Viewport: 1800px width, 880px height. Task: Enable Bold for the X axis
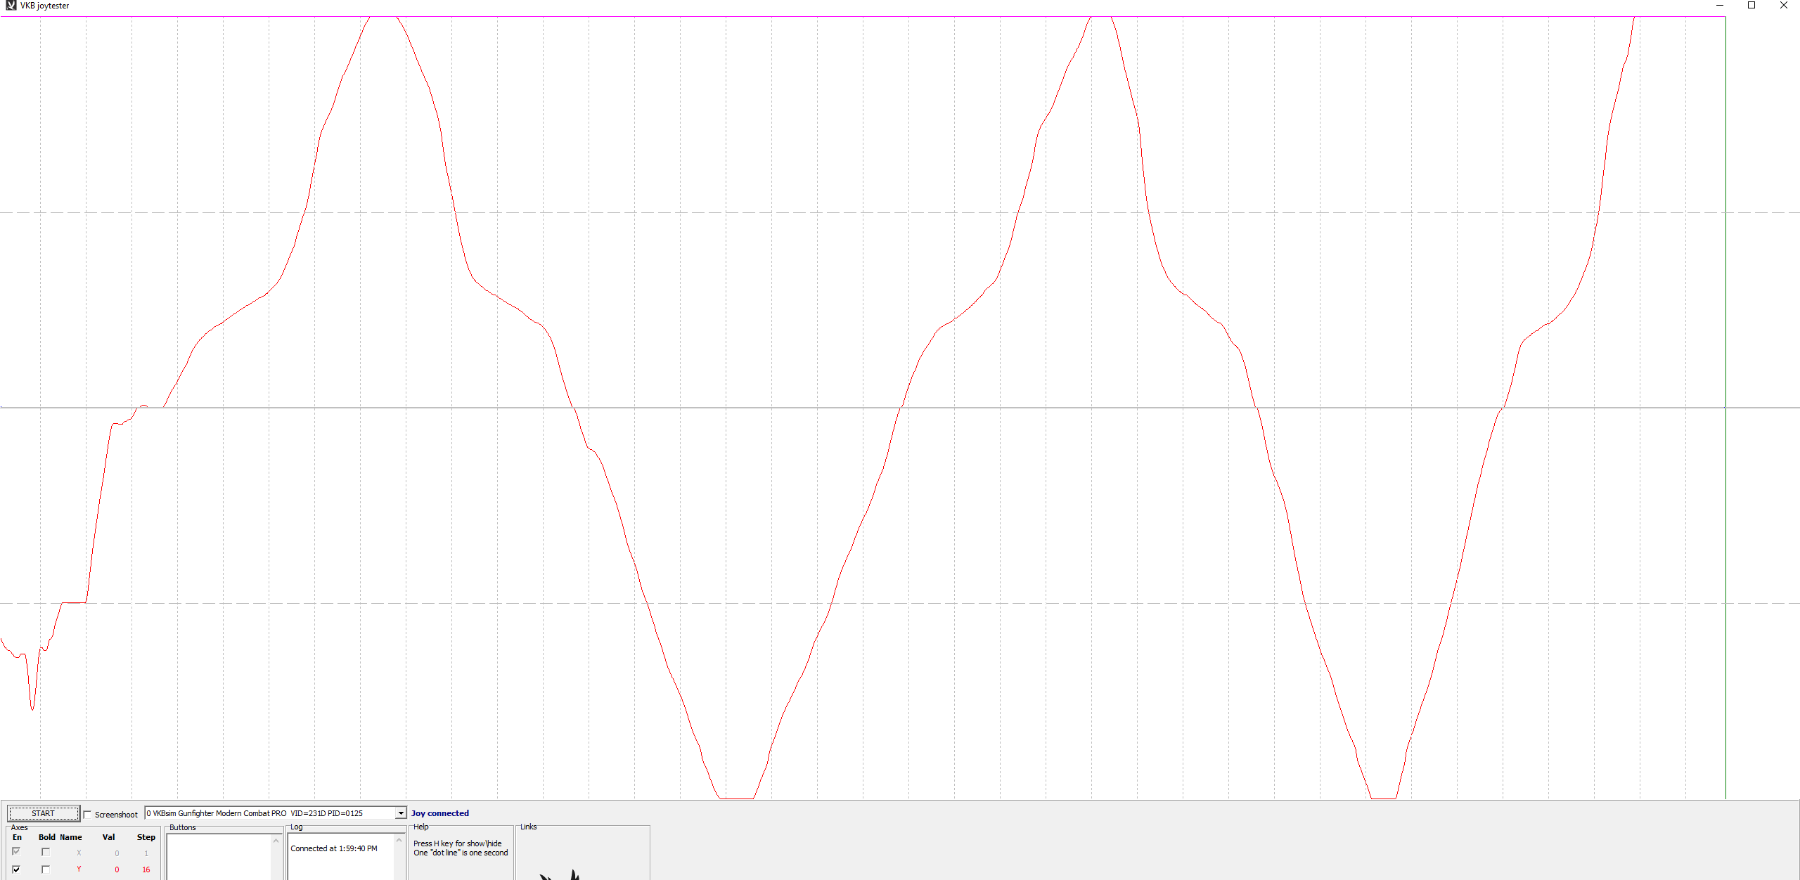45,852
